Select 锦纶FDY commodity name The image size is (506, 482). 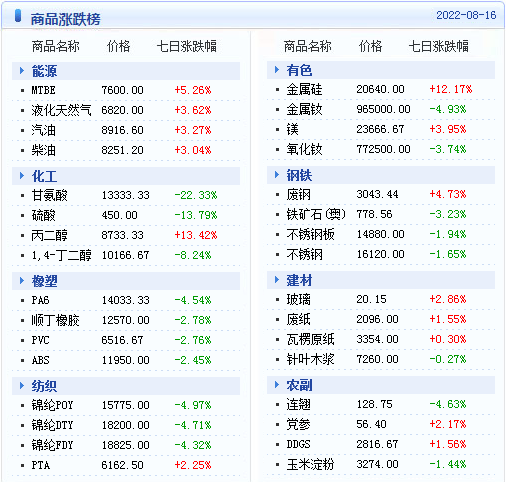[52, 445]
